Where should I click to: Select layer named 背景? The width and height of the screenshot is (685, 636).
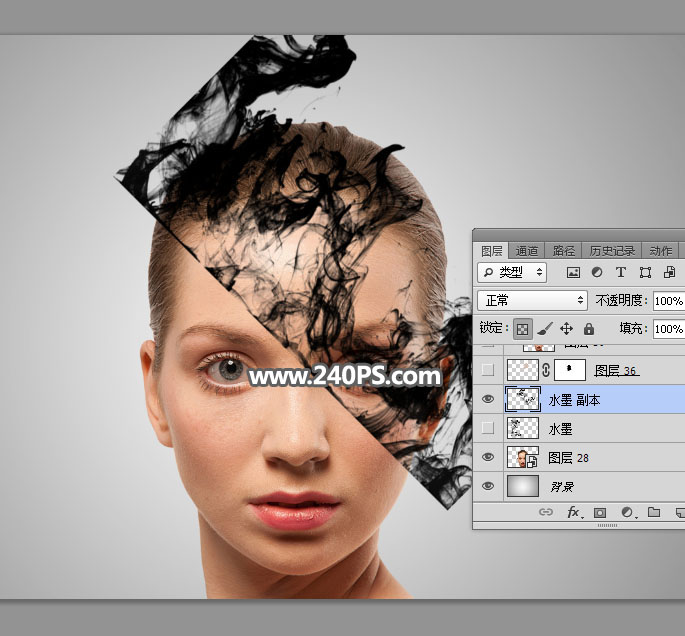[561, 487]
